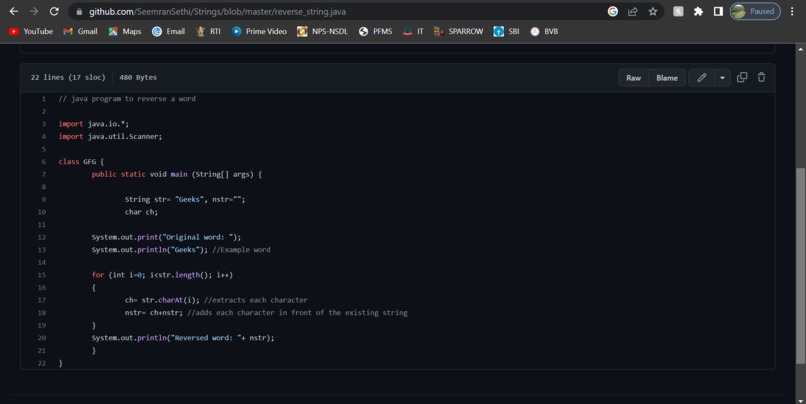Open the YouTube bookmark
The width and height of the screenshot is (806, 404).
(x=31, y=31)
